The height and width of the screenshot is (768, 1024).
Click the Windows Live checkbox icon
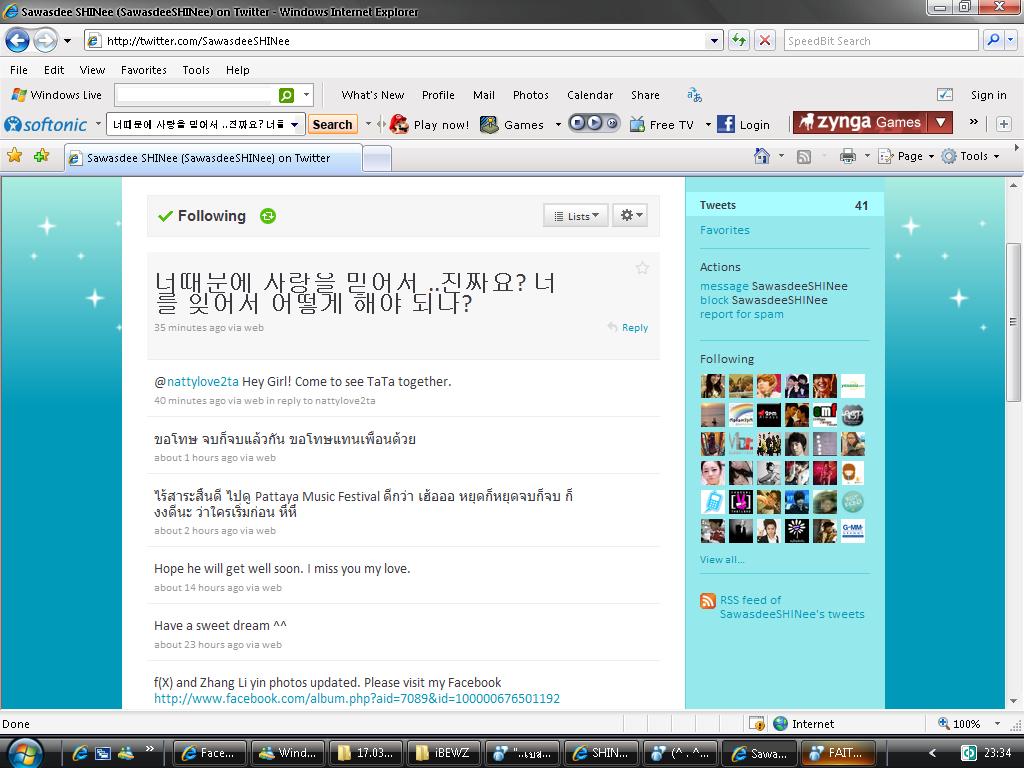[945, 95]
